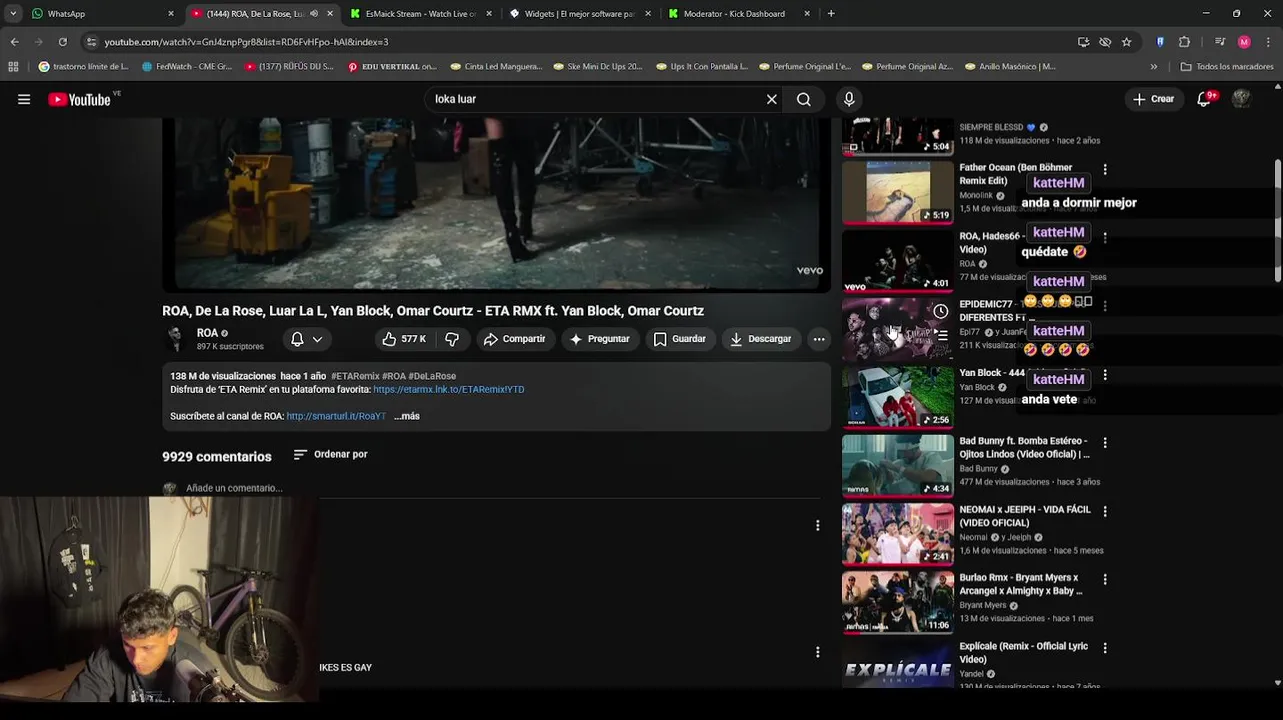Switch to the Widgets tab
Image resolution: width=1283 pixels, height=720 pixels.
point(580,14)
